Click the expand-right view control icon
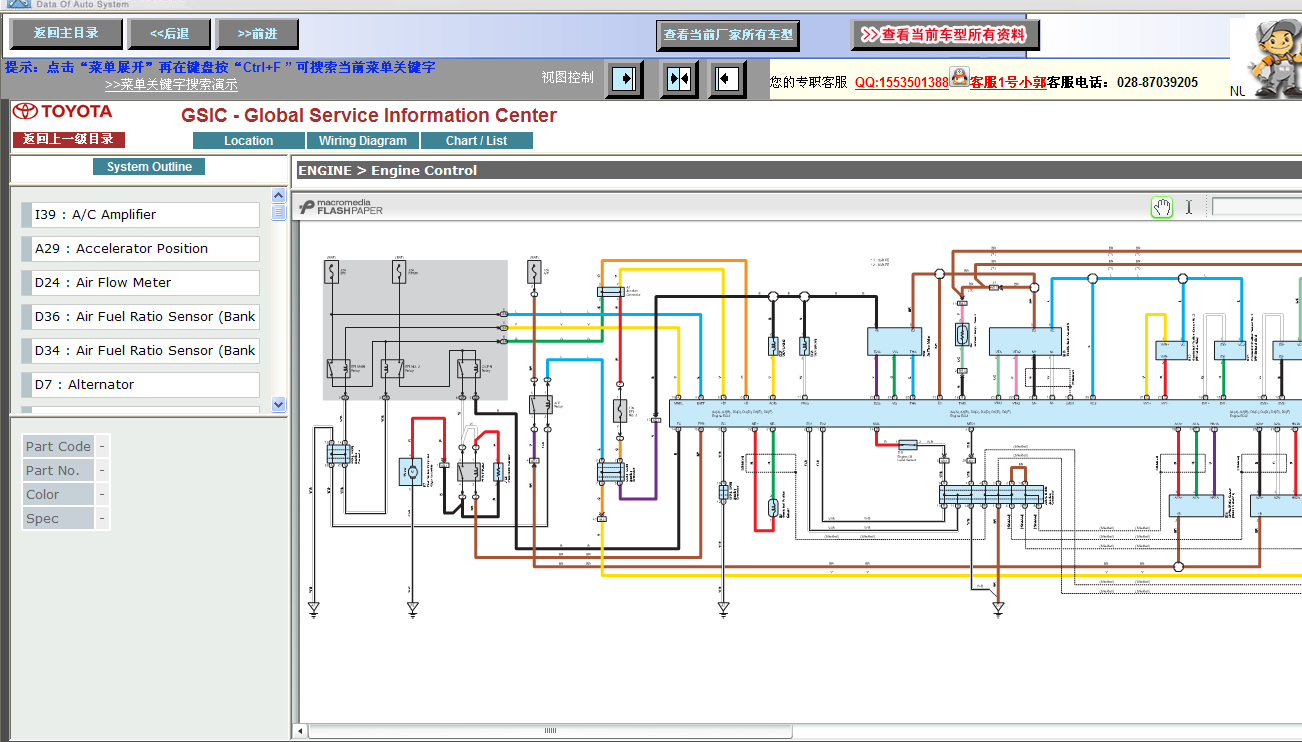Viewport: 1302px width, 742px height. click(625, 78)
